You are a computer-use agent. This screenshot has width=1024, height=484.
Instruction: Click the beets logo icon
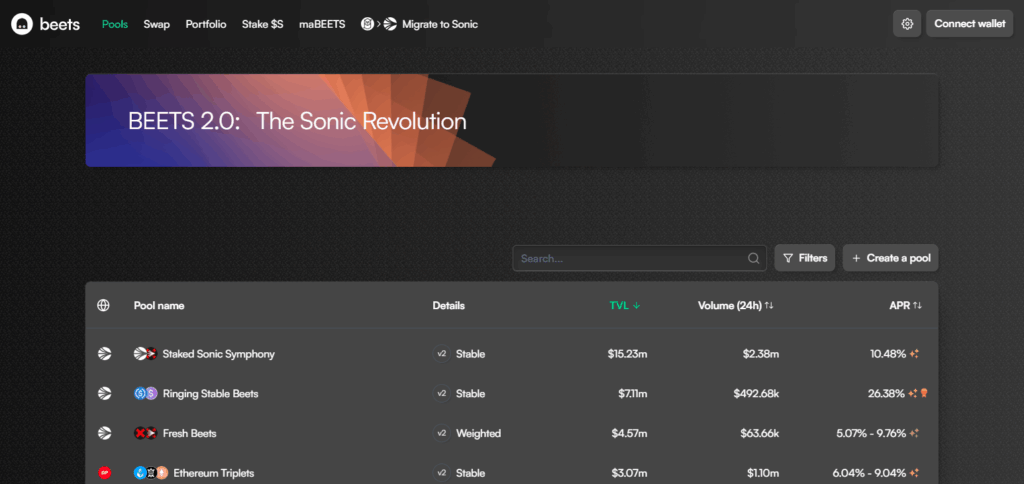coord(22,24)
